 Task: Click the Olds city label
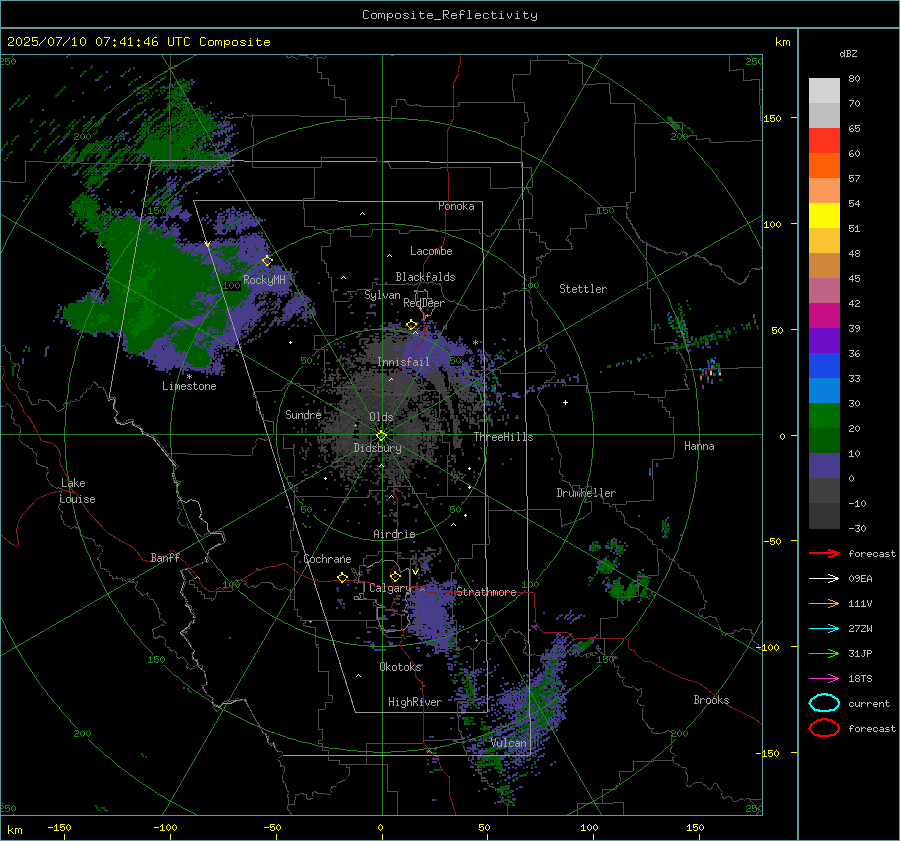click(x=381, y=417)
